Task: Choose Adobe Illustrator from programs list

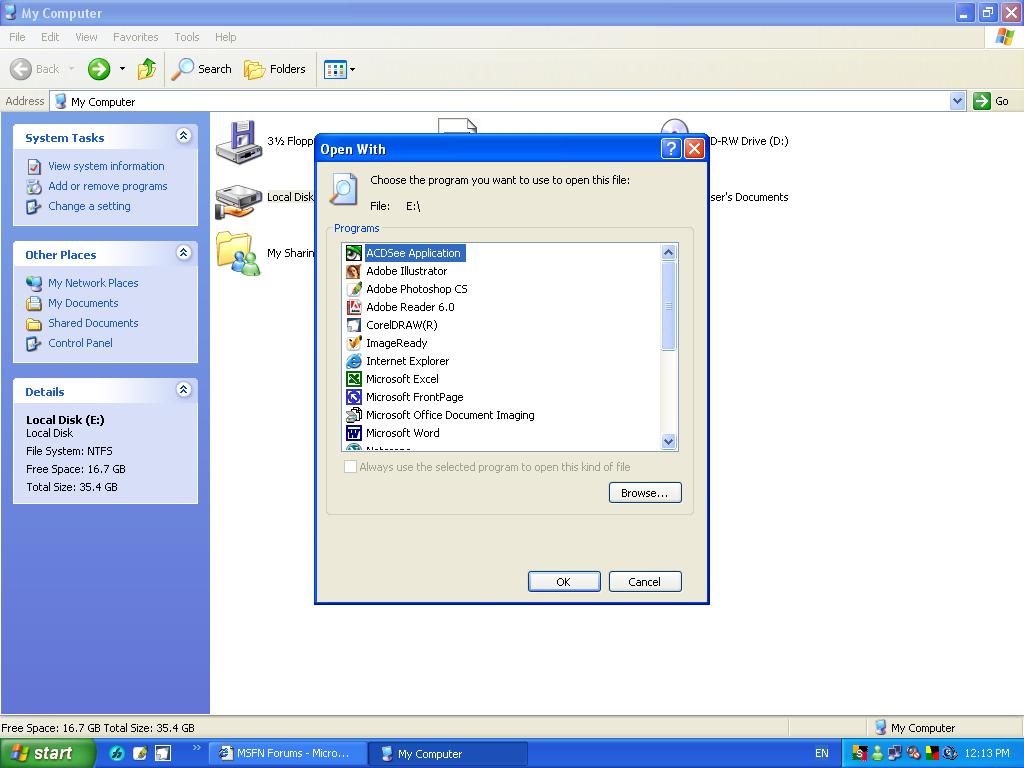Action: pyautogui.click(x=406, y=271)
